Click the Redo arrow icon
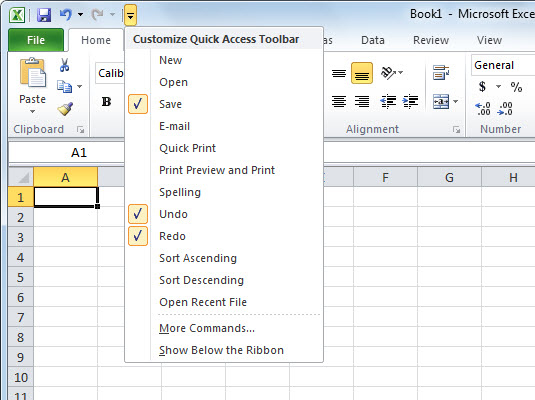 click(x=98, y=15)
